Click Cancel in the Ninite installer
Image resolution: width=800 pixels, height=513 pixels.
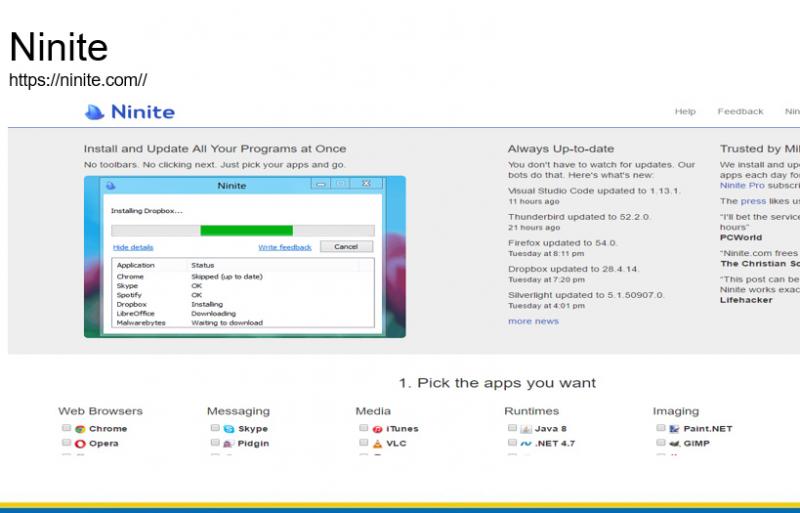[346, 247]
